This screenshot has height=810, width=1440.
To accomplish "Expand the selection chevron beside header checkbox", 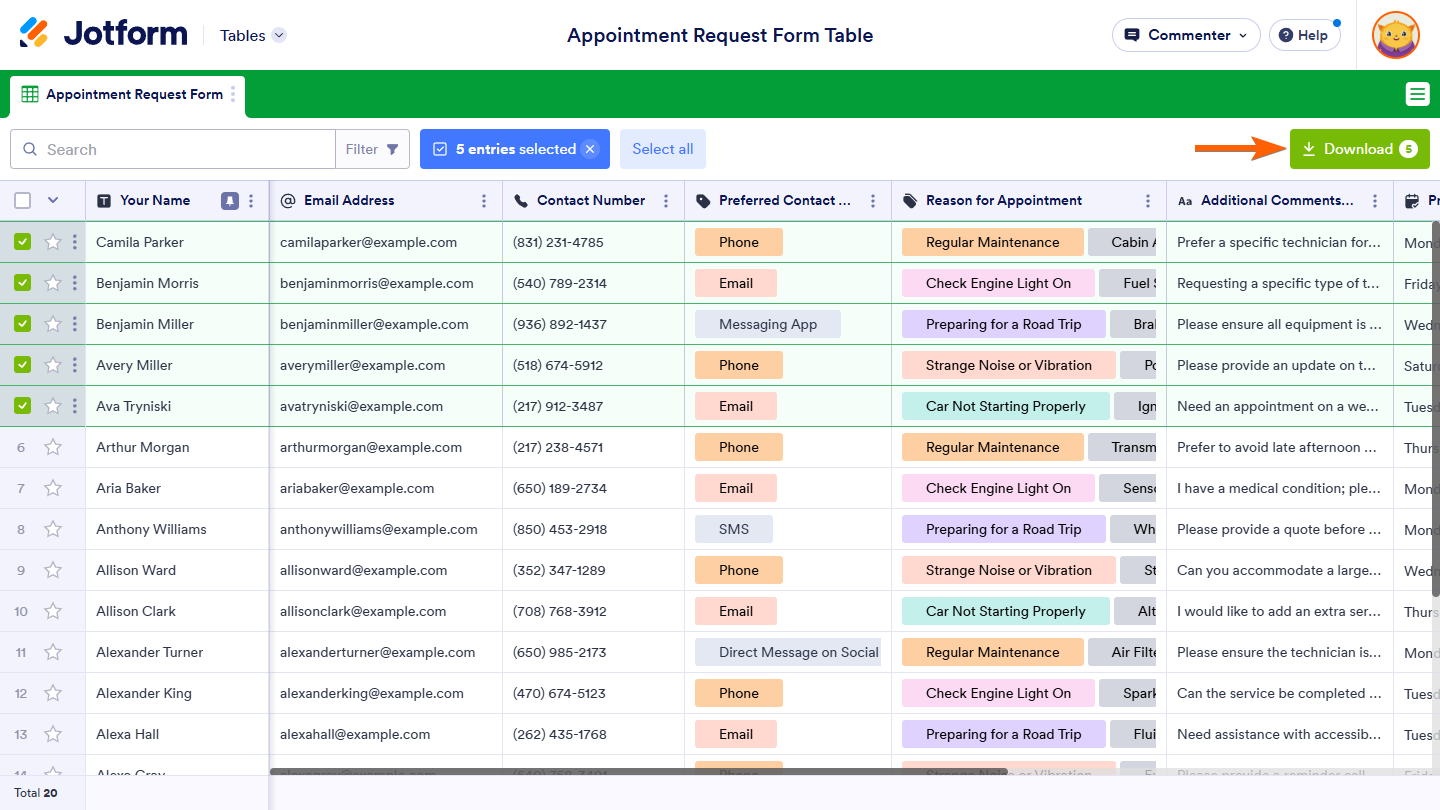I will pos(53,201).
